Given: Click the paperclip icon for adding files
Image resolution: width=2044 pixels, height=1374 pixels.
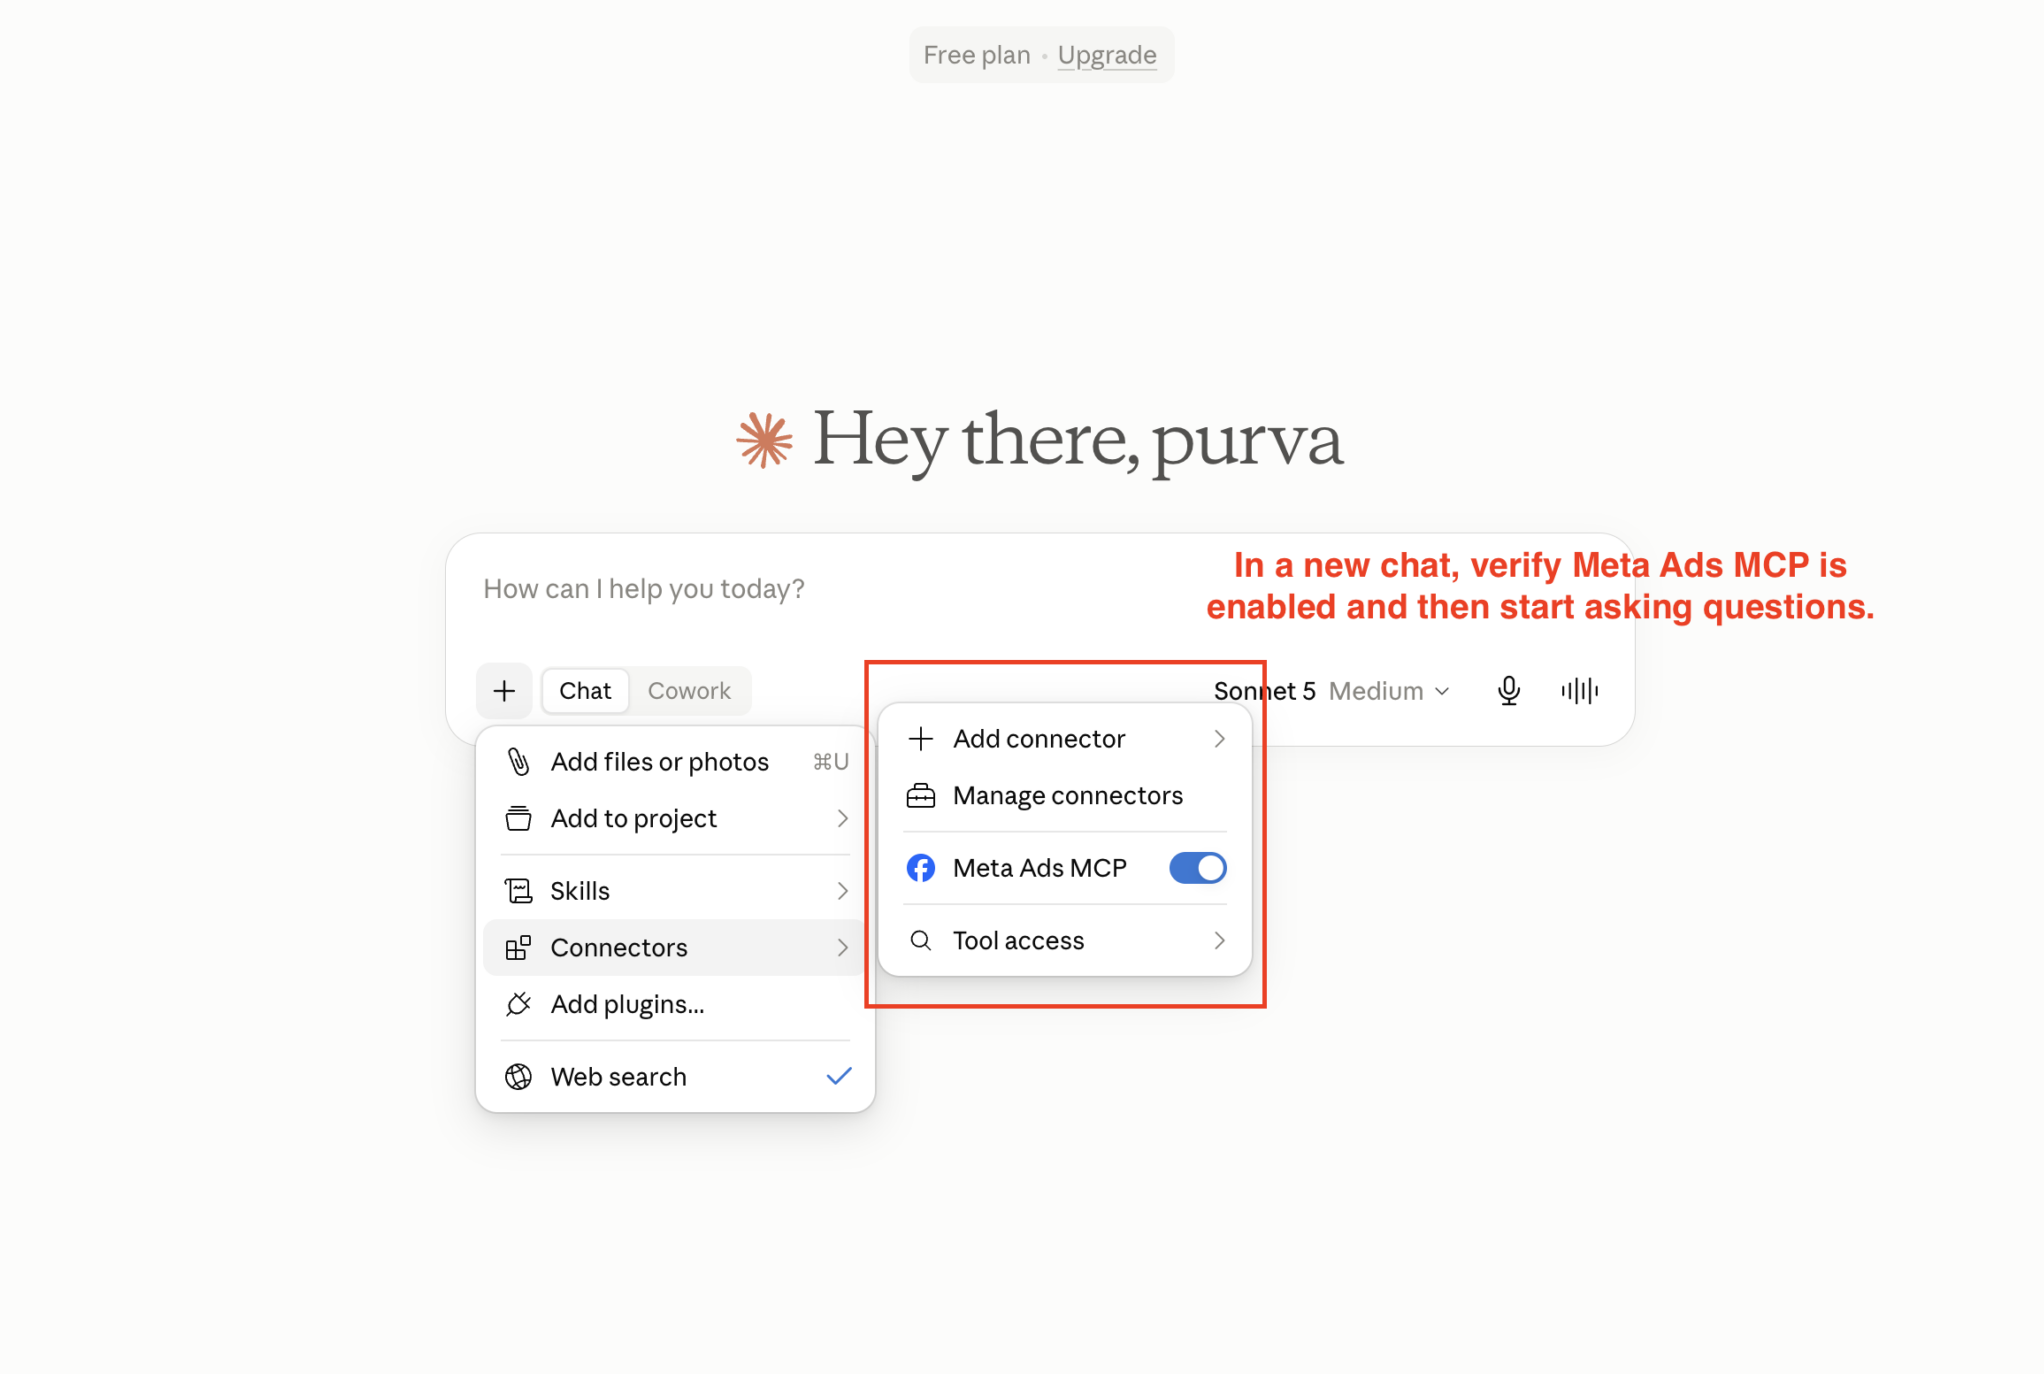Looking at the screenshot, I should coord(518,762).
